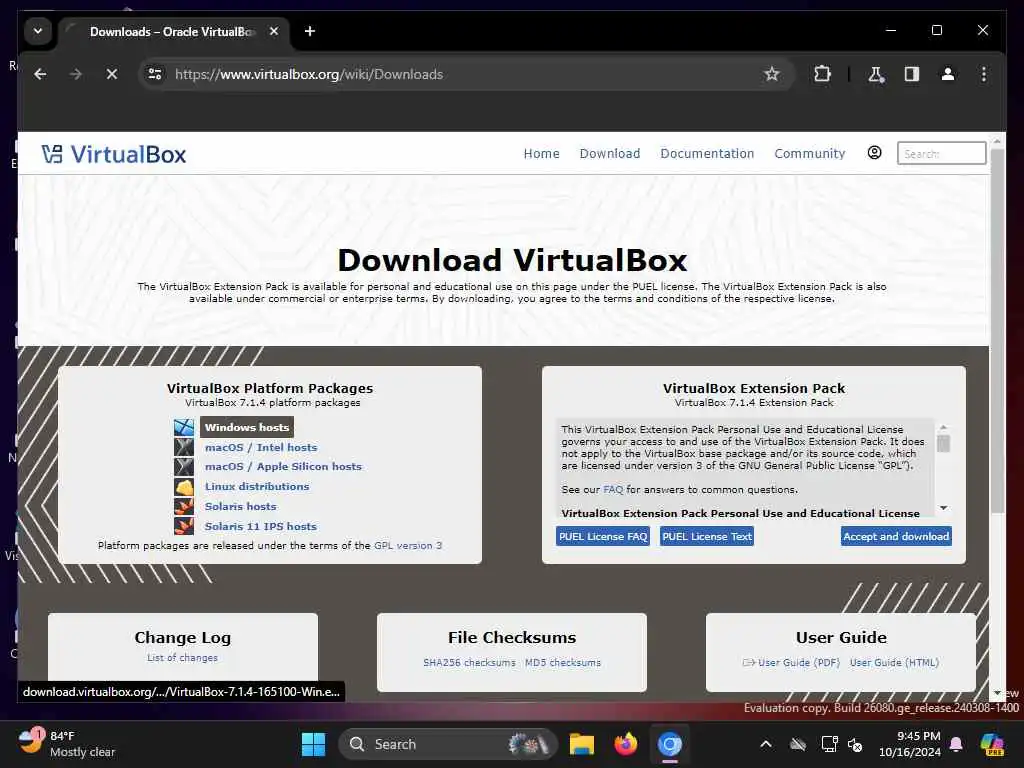
Task: Click the browser forward arrow
Action: pyautogui.click(x=76, y=74)
